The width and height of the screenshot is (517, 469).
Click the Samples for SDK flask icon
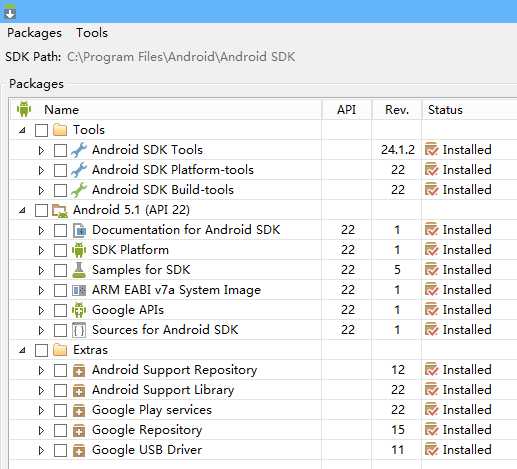pyautogui.click(x=79, y=270)
